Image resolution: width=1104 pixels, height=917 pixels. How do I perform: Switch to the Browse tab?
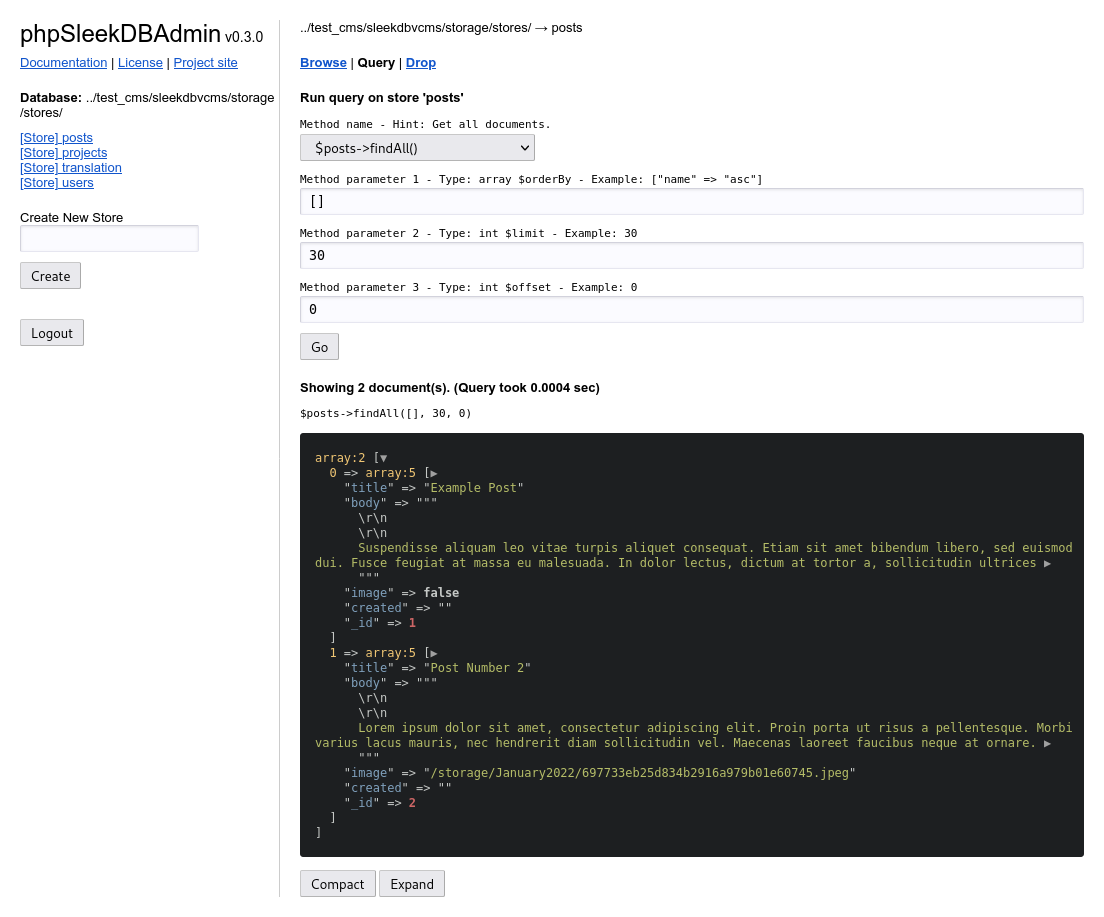pyautogui.click(x=323, y=63)
